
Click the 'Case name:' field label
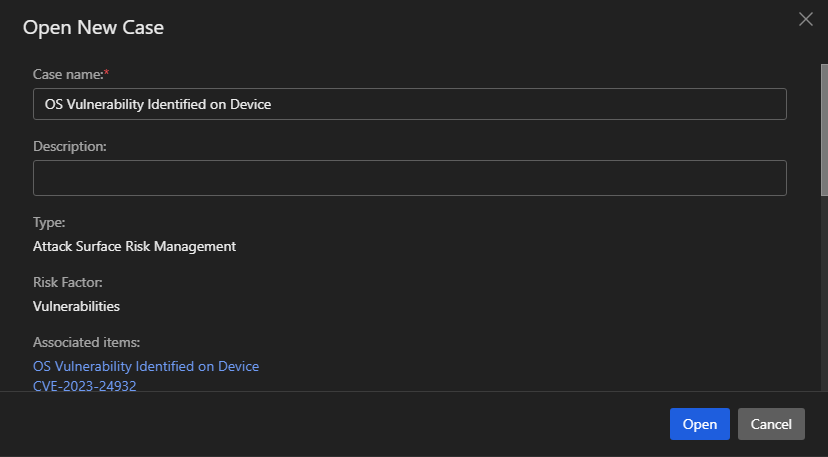tap(67, 73)
